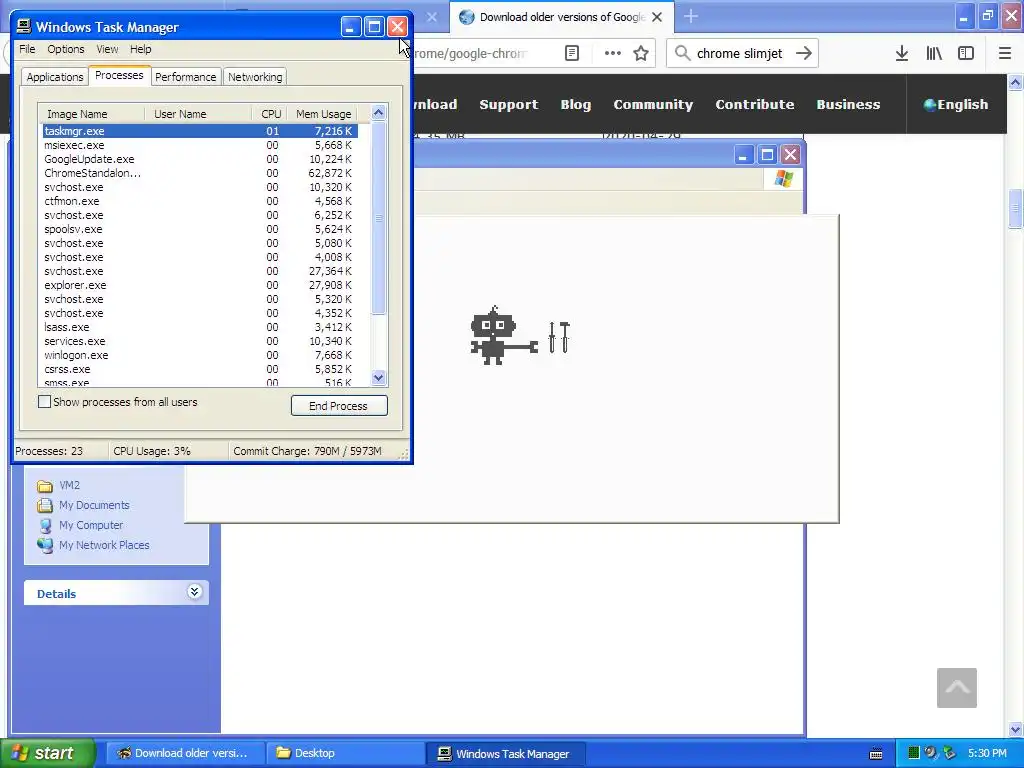Click the chrome slimjet search field
The image size is (1024, 768).
coord(741,54)
